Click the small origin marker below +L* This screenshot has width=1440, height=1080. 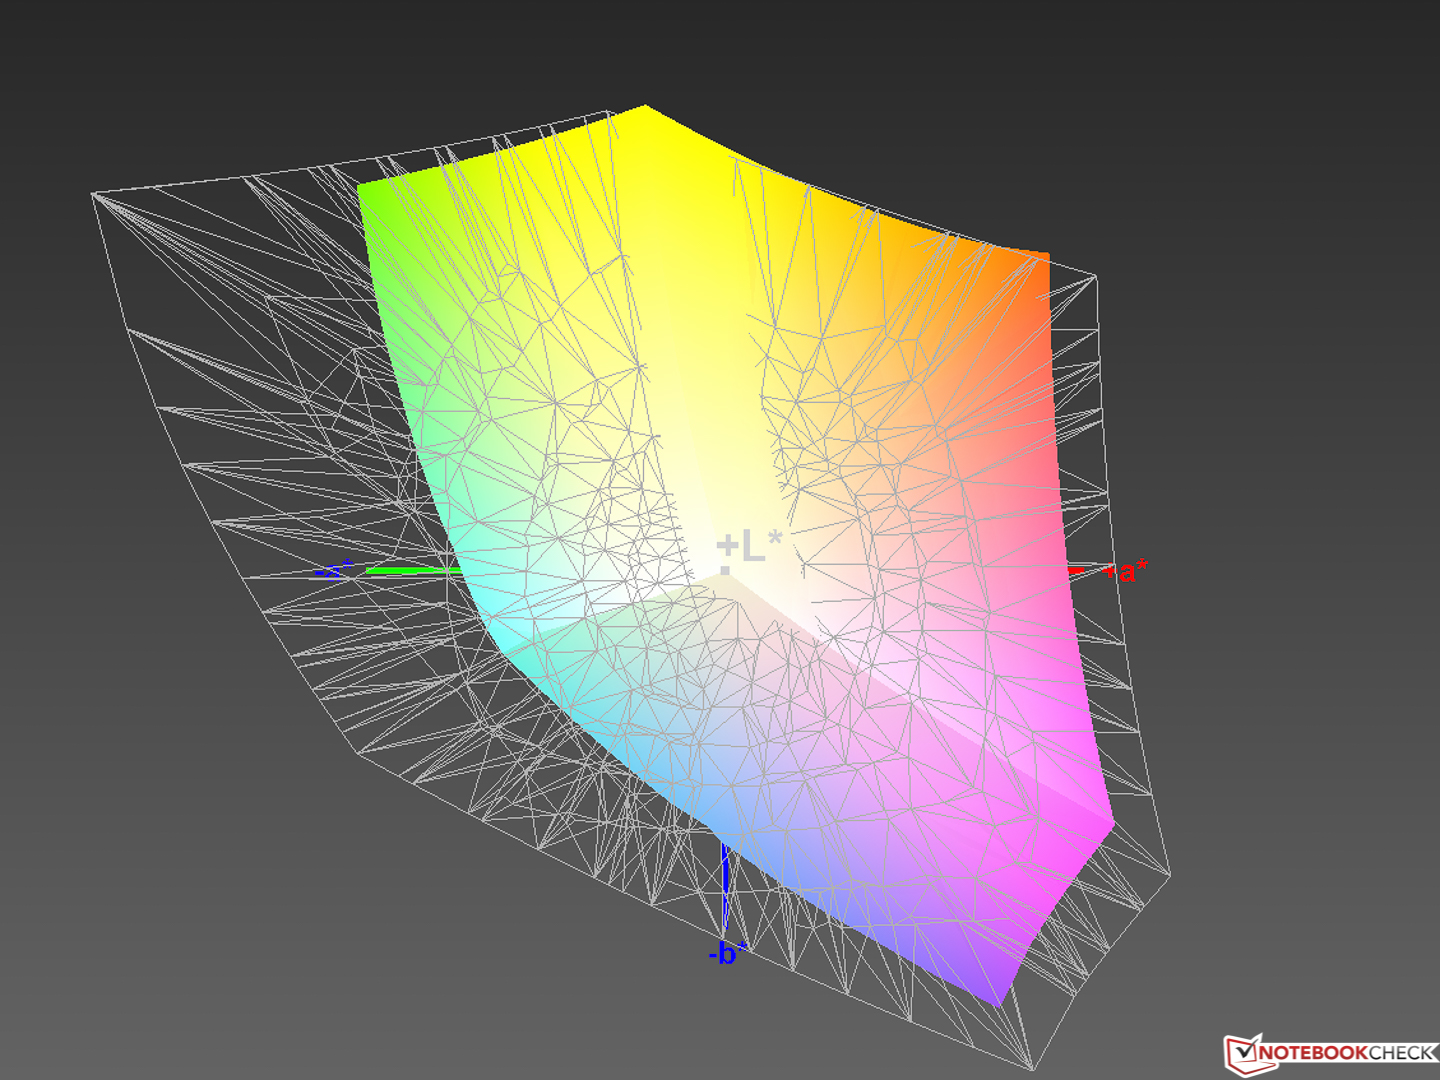(x=726, y=571)
